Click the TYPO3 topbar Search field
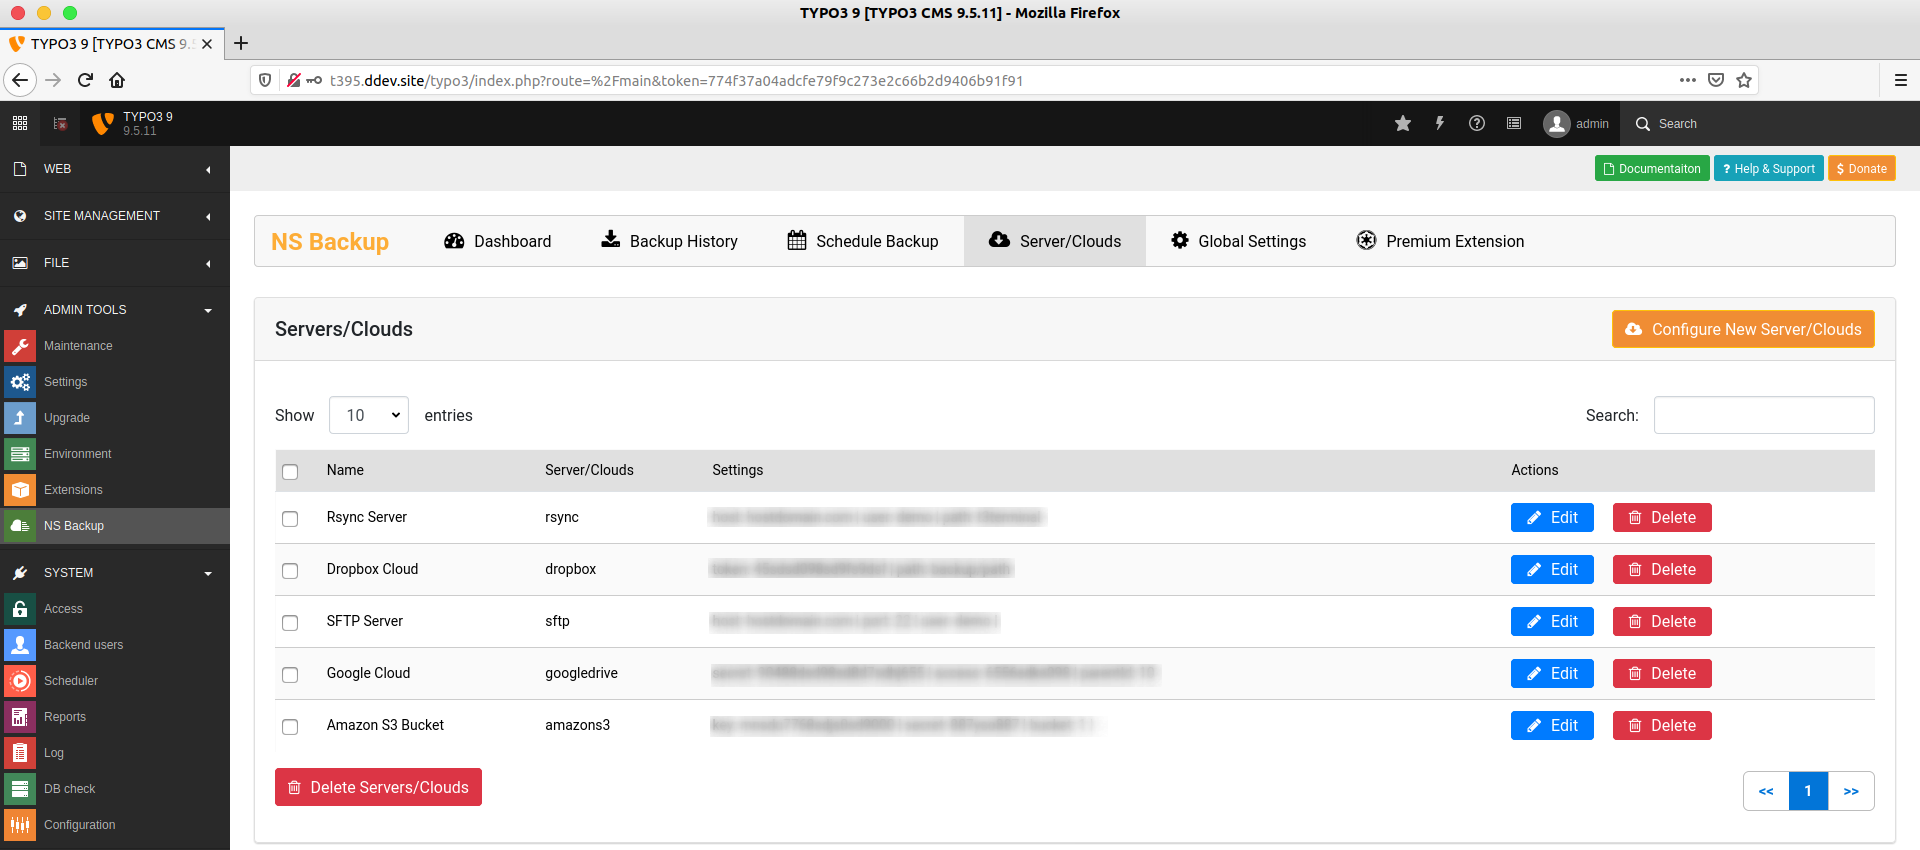 click(1770, 124)
